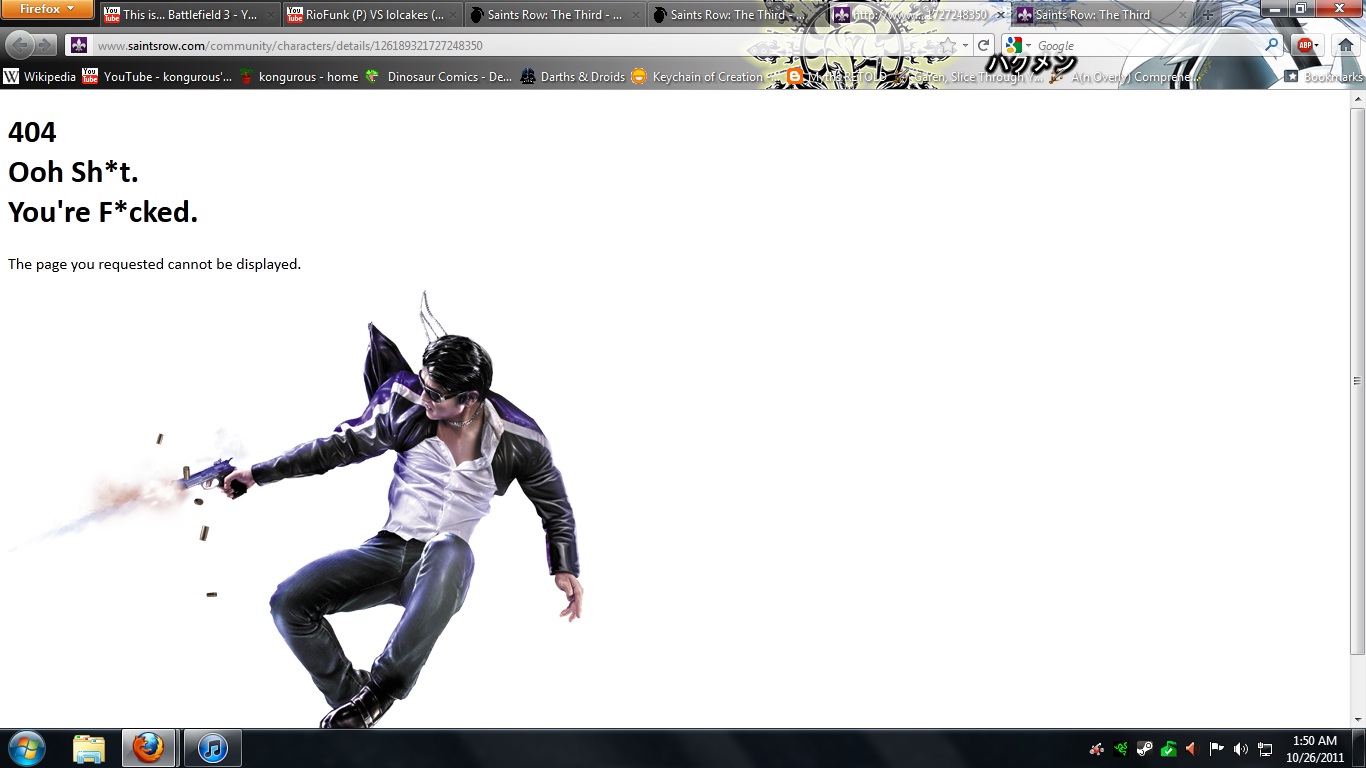Switch to the Battlefield 3 YouTube tab
This screenshot has width=1366, height=768.
point(189,15)
